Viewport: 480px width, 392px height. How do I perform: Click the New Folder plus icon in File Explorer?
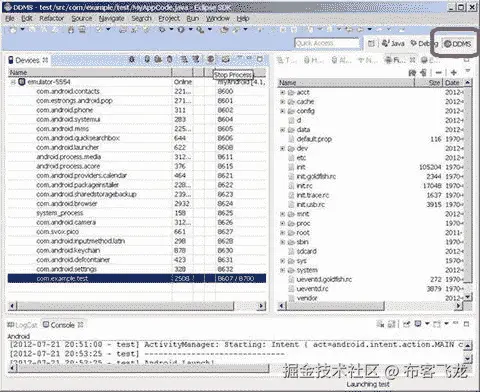tap(453, 72)
